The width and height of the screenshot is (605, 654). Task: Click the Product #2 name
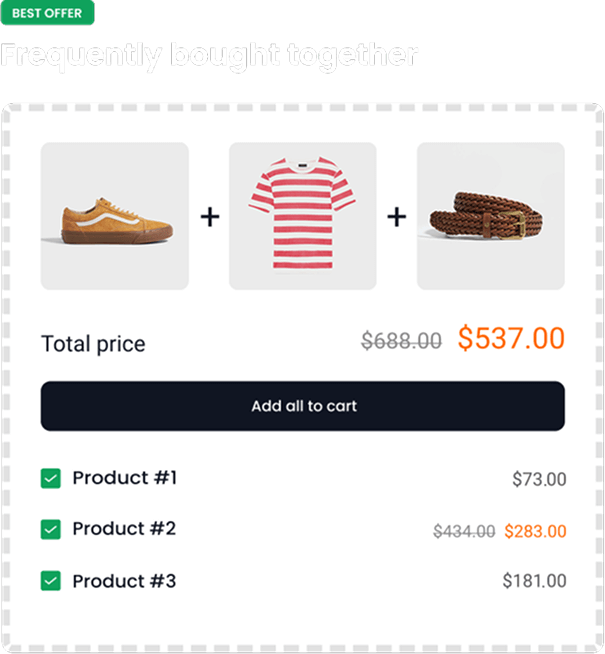click(124, 529)
